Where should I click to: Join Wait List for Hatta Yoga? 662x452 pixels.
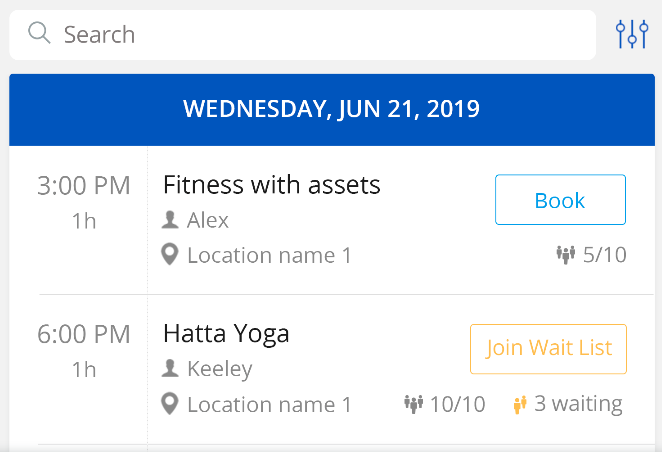click(x=548, y=349)
